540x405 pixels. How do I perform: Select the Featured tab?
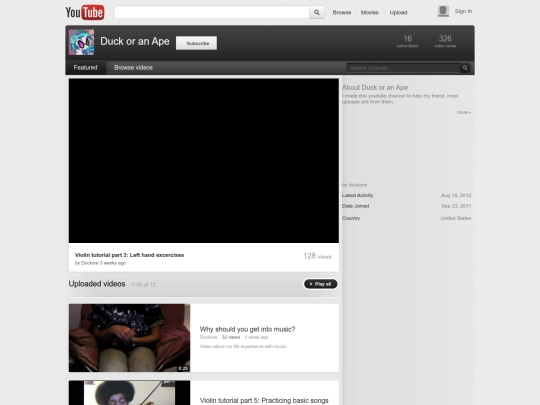coord(85,68)
